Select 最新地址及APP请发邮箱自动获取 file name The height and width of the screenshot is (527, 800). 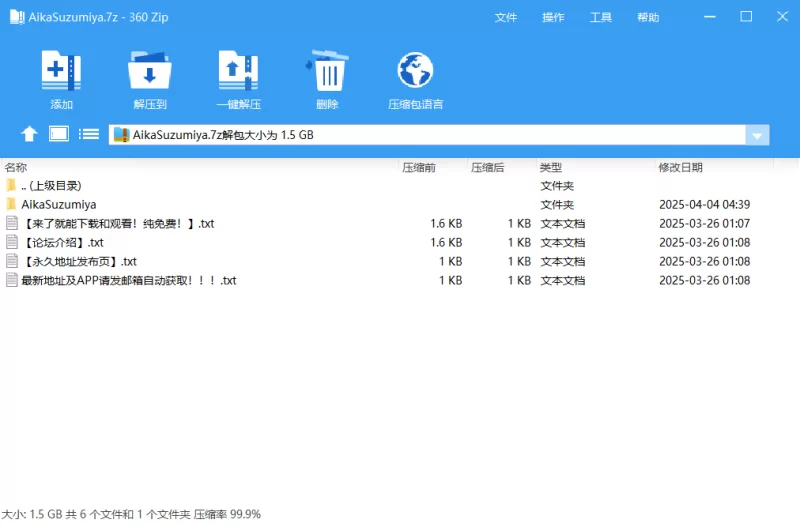point(129,280)
